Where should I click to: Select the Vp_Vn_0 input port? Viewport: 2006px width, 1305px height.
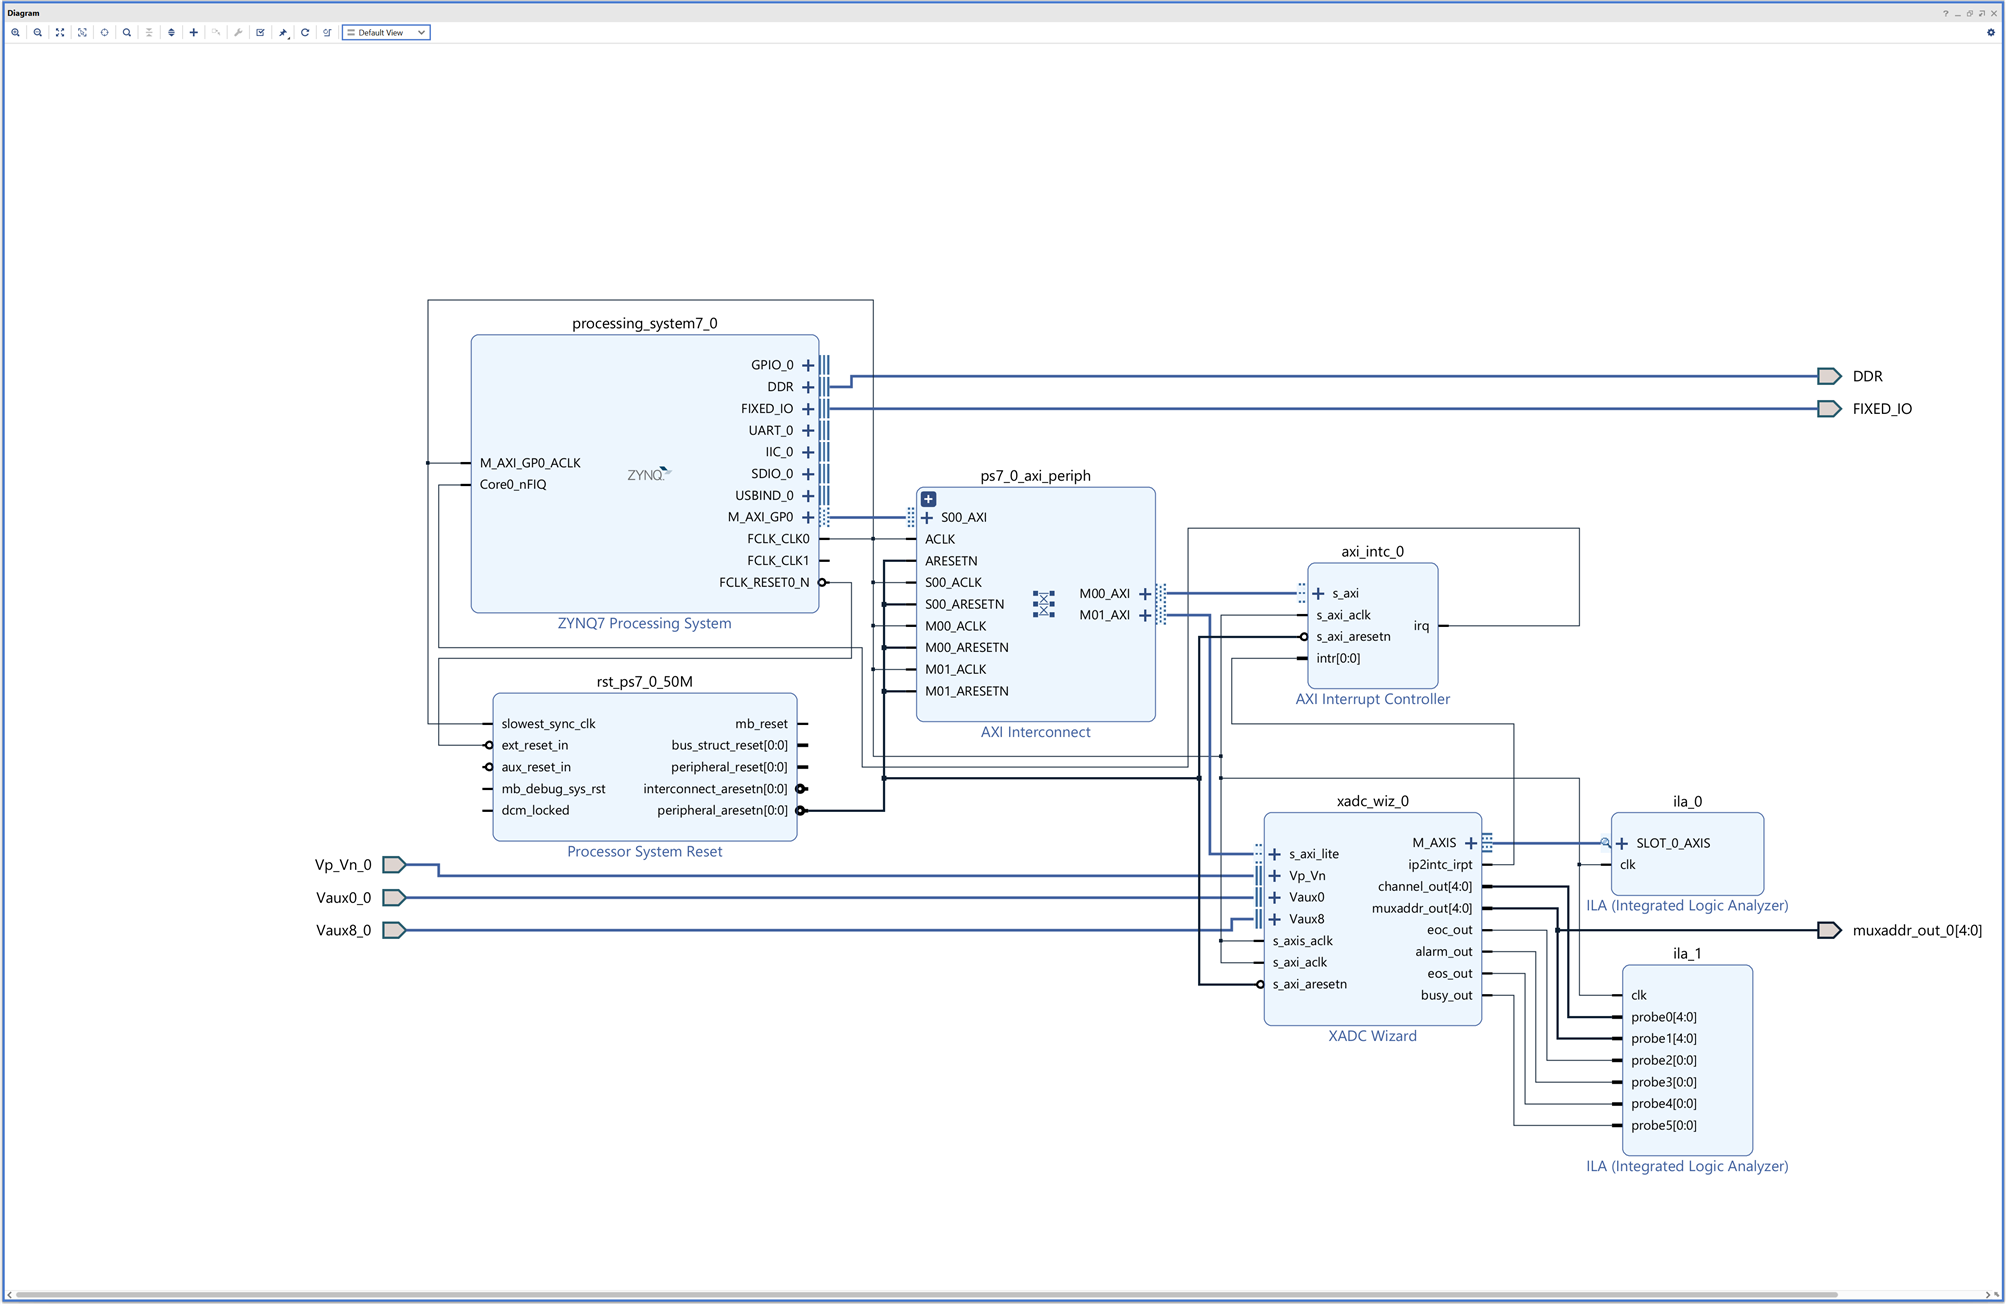pos(395,864)
